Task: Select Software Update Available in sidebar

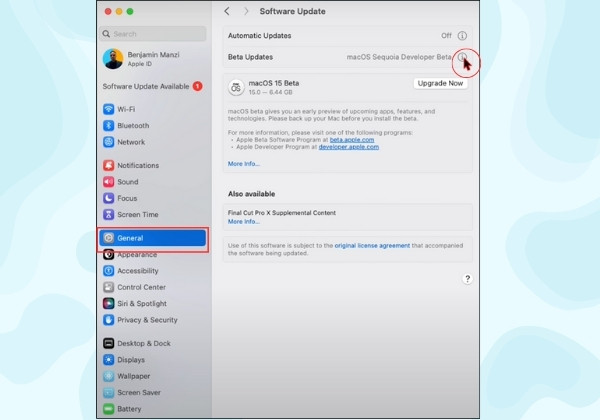Action: pyautogui.click(x=153, y=86)
